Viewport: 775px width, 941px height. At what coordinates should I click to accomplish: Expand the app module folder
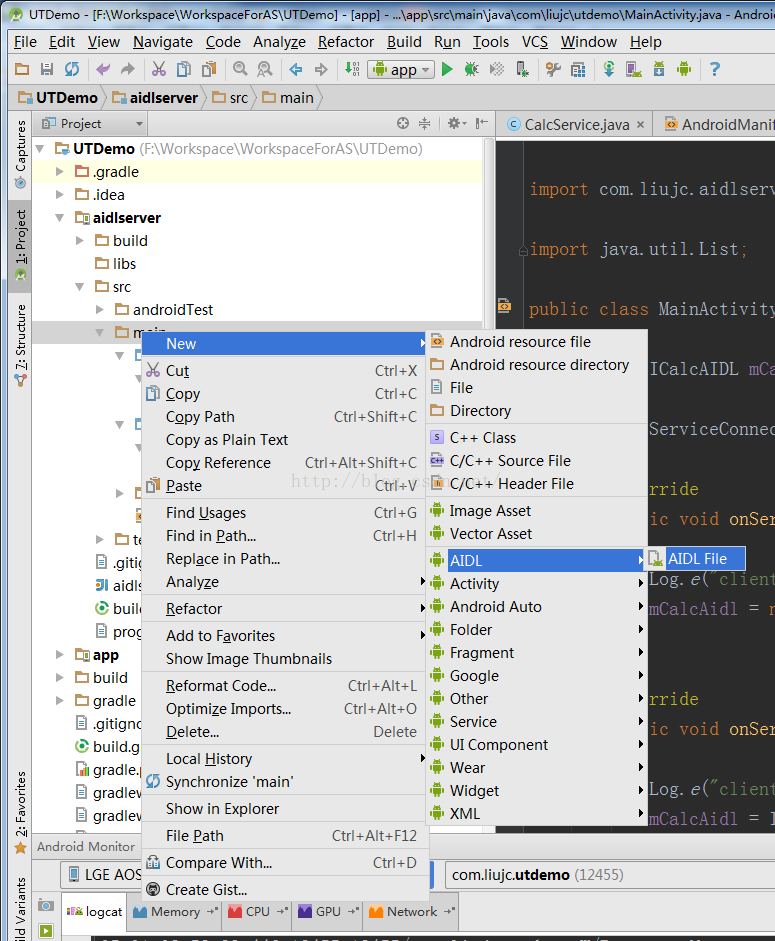(61, 655)
